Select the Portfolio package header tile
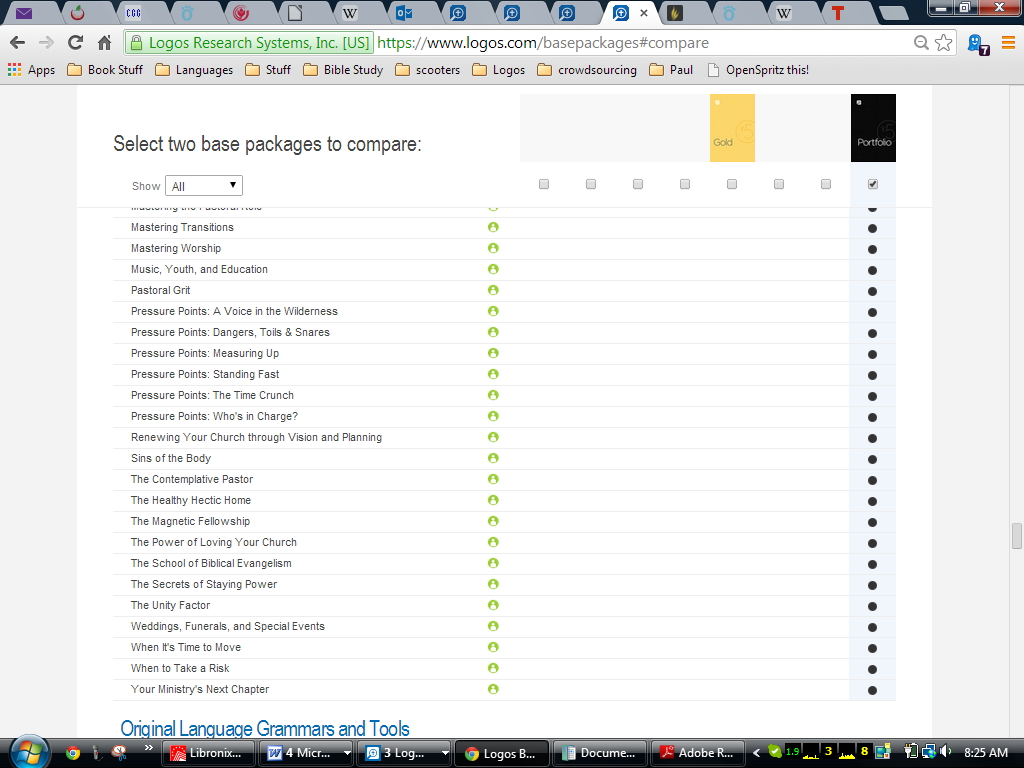Viewport: 1024px width, 768px height. pos(873,128)
